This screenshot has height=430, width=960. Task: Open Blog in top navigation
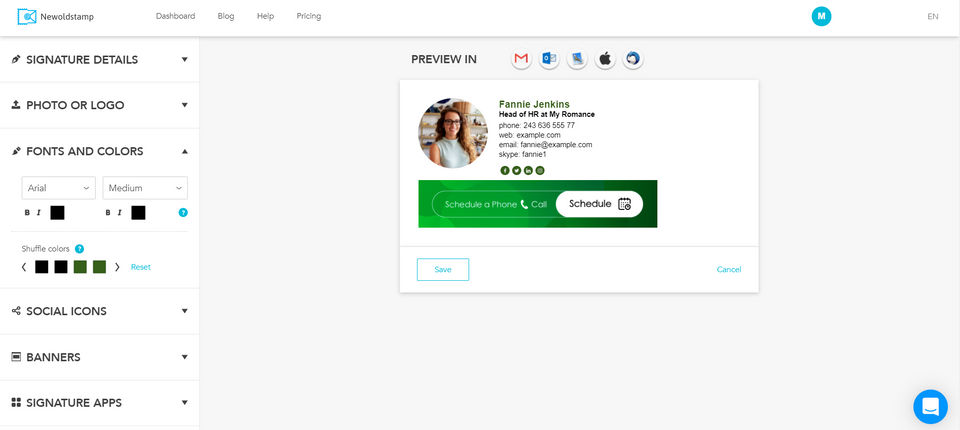226,16
